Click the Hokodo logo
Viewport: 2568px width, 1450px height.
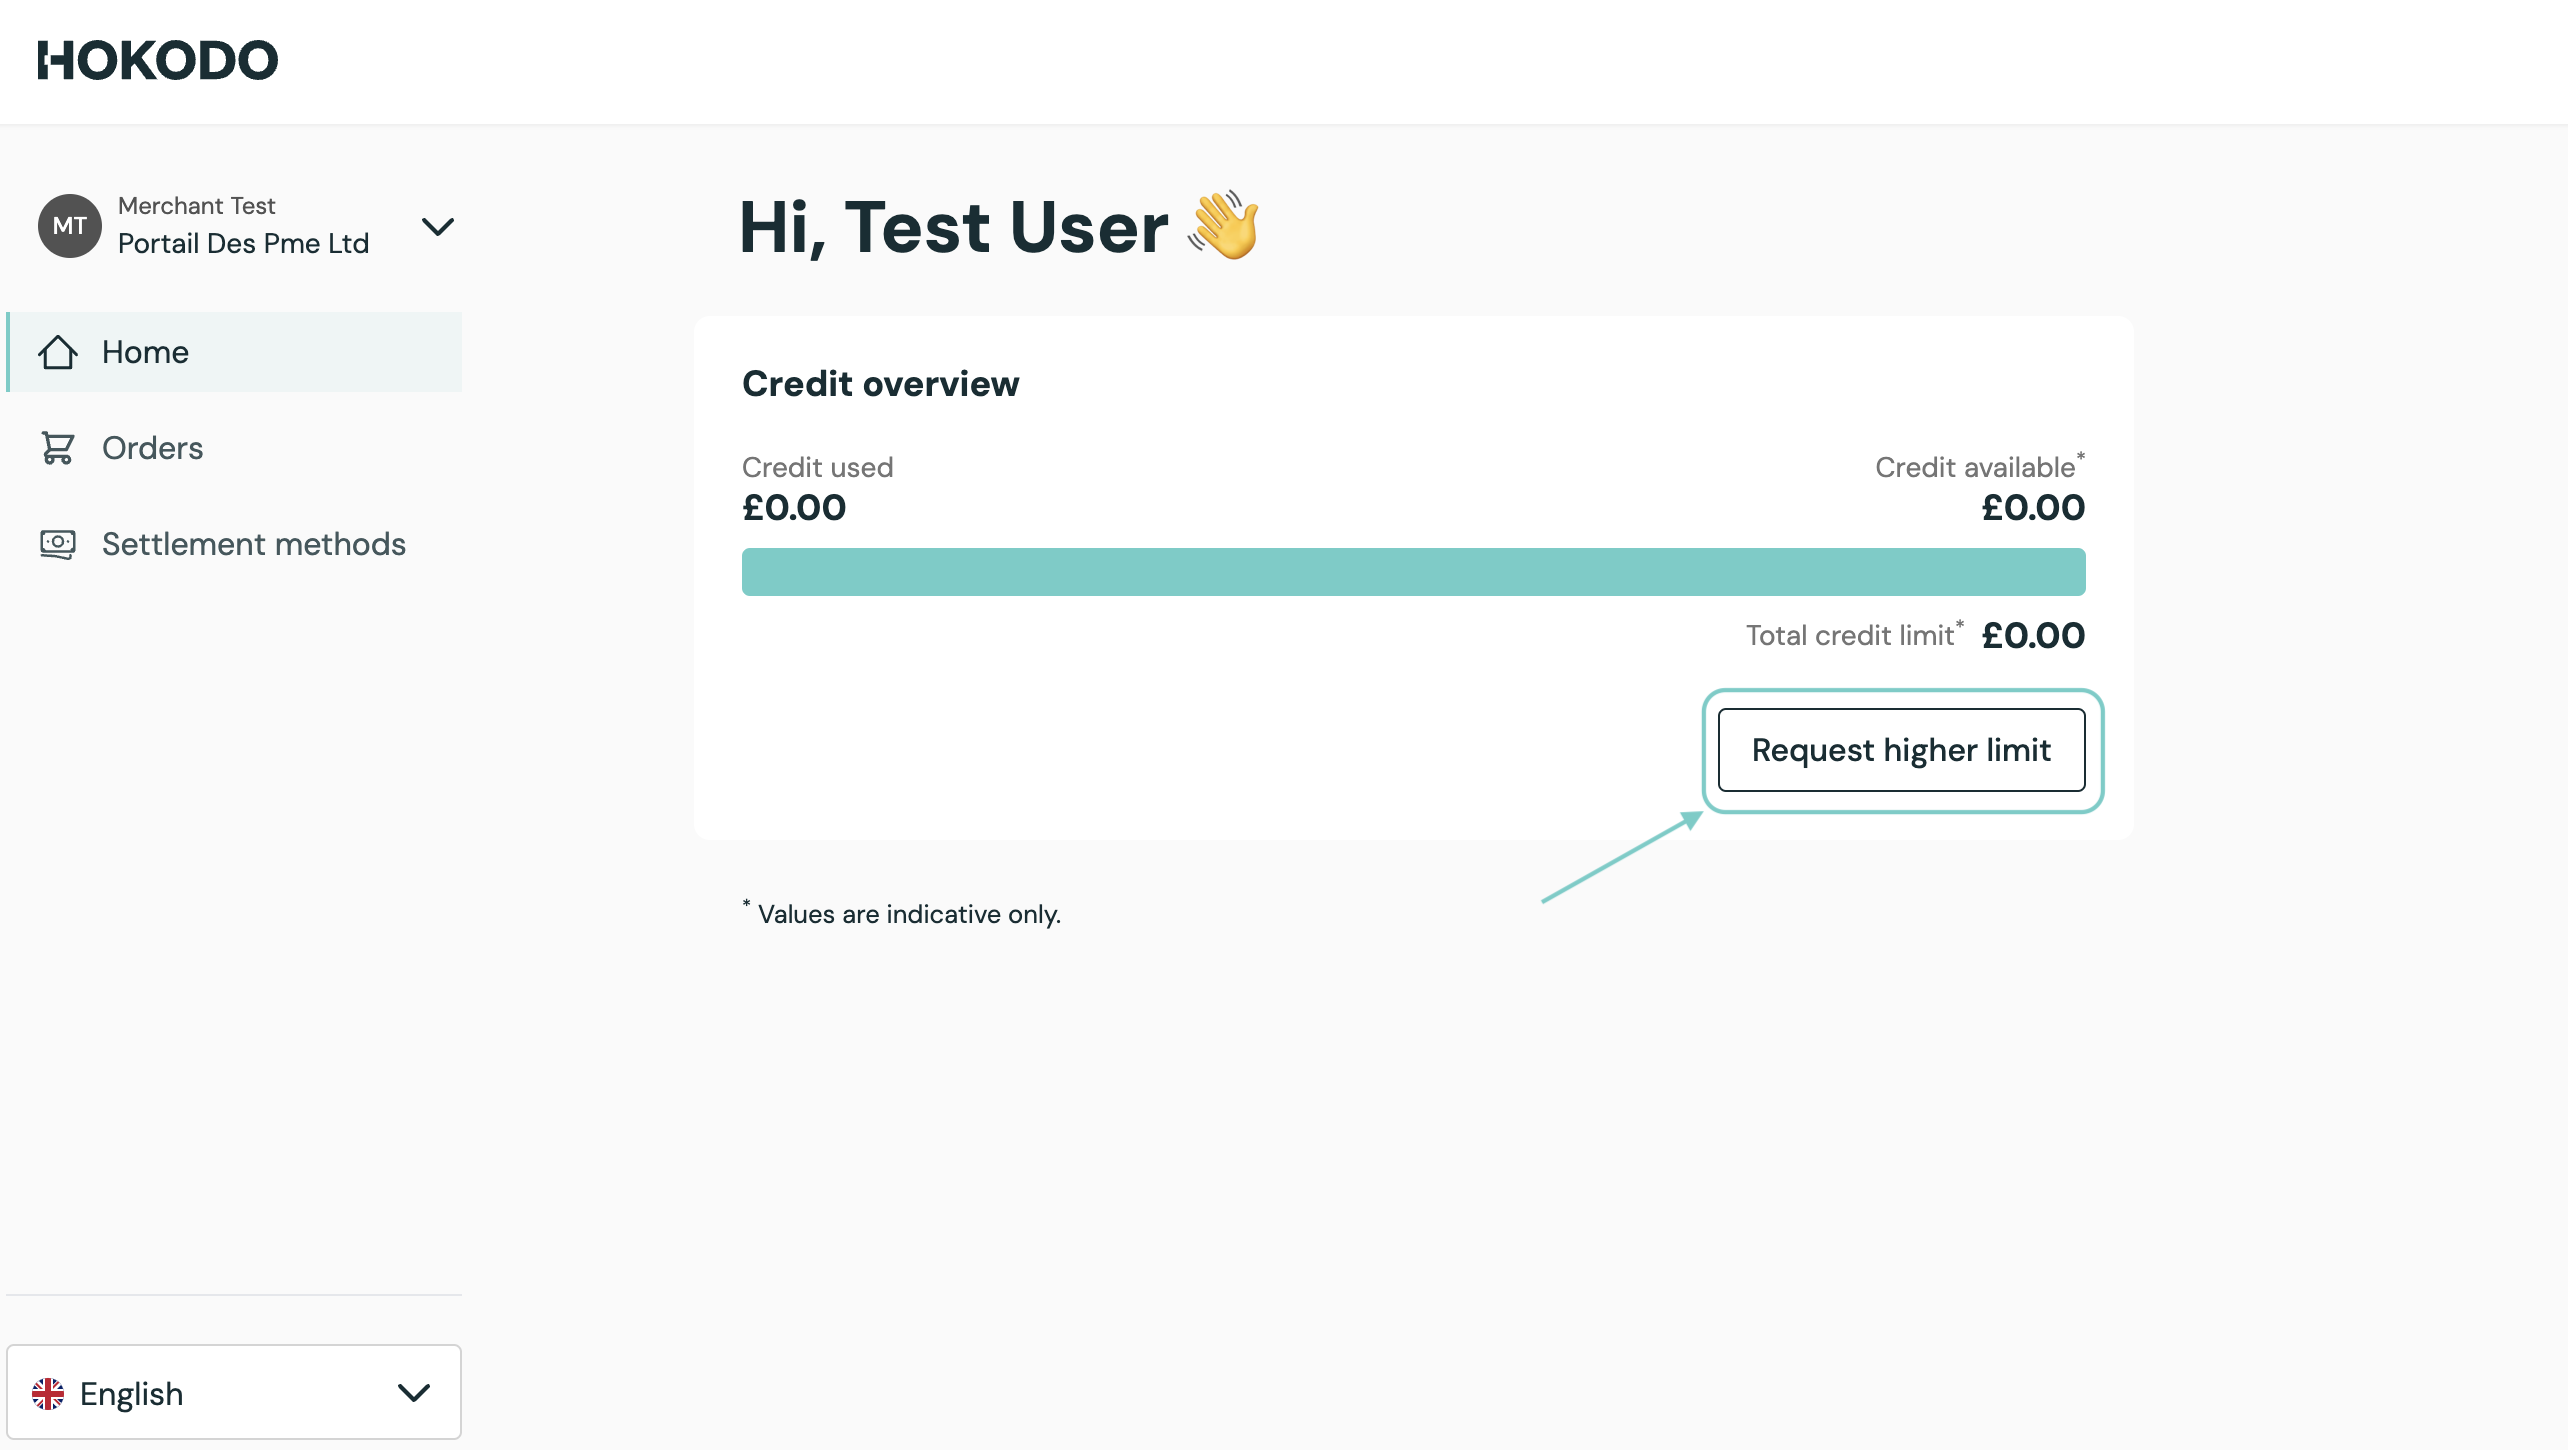(x=158, y=60)
